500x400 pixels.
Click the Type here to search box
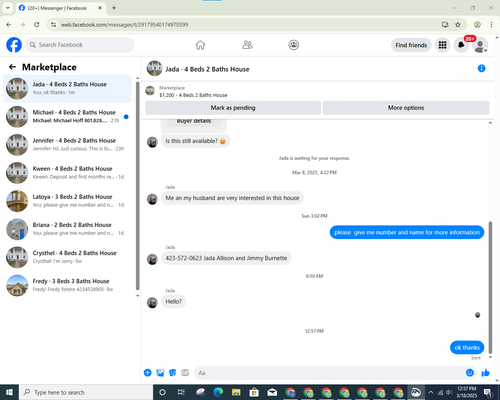click(86, 392)
